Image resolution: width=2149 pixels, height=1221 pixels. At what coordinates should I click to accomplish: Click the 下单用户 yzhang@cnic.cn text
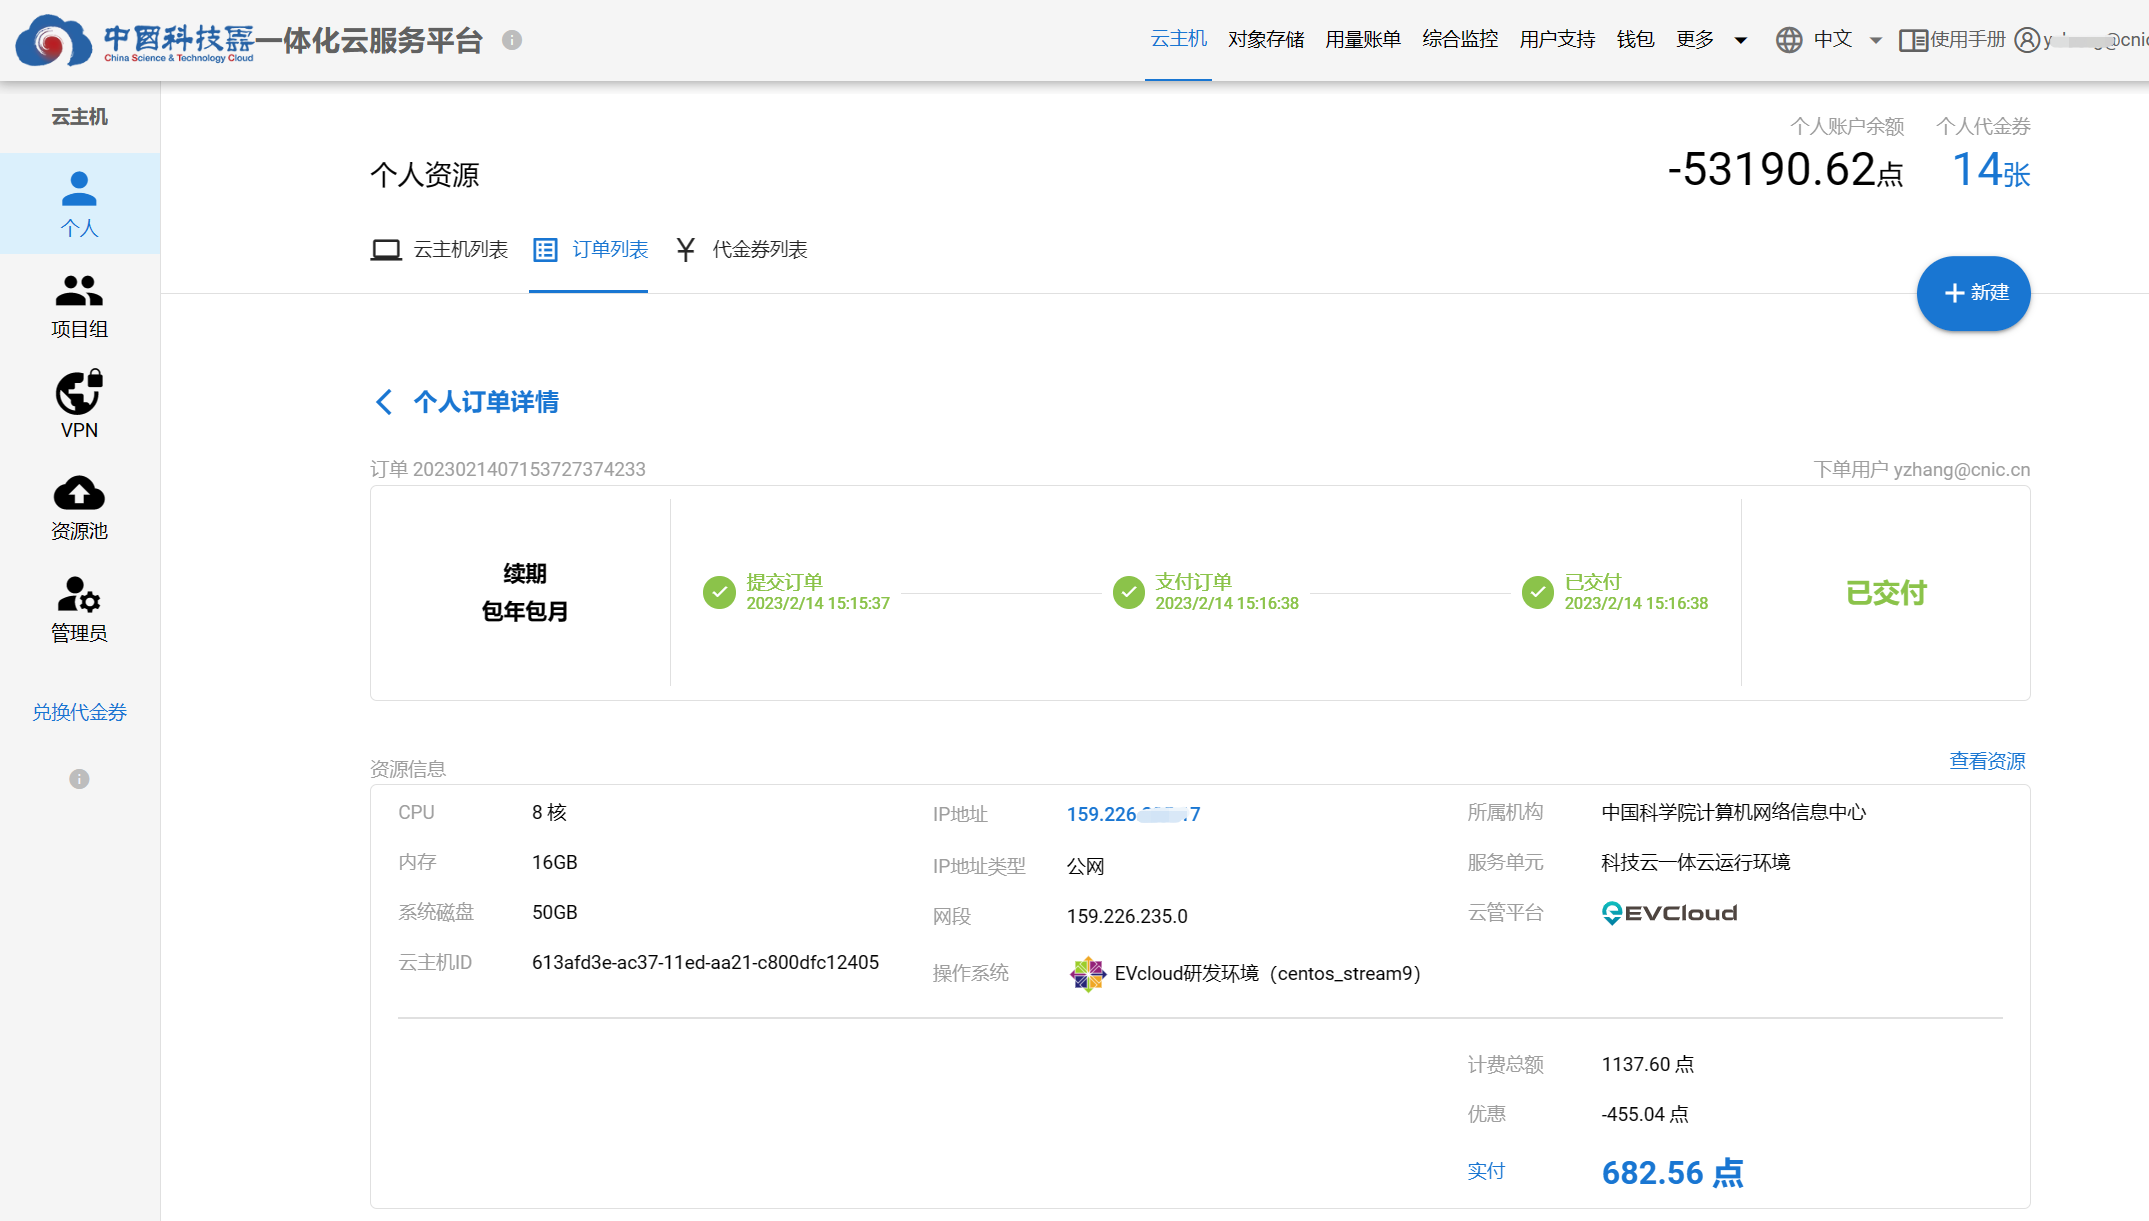(1921, 469)
